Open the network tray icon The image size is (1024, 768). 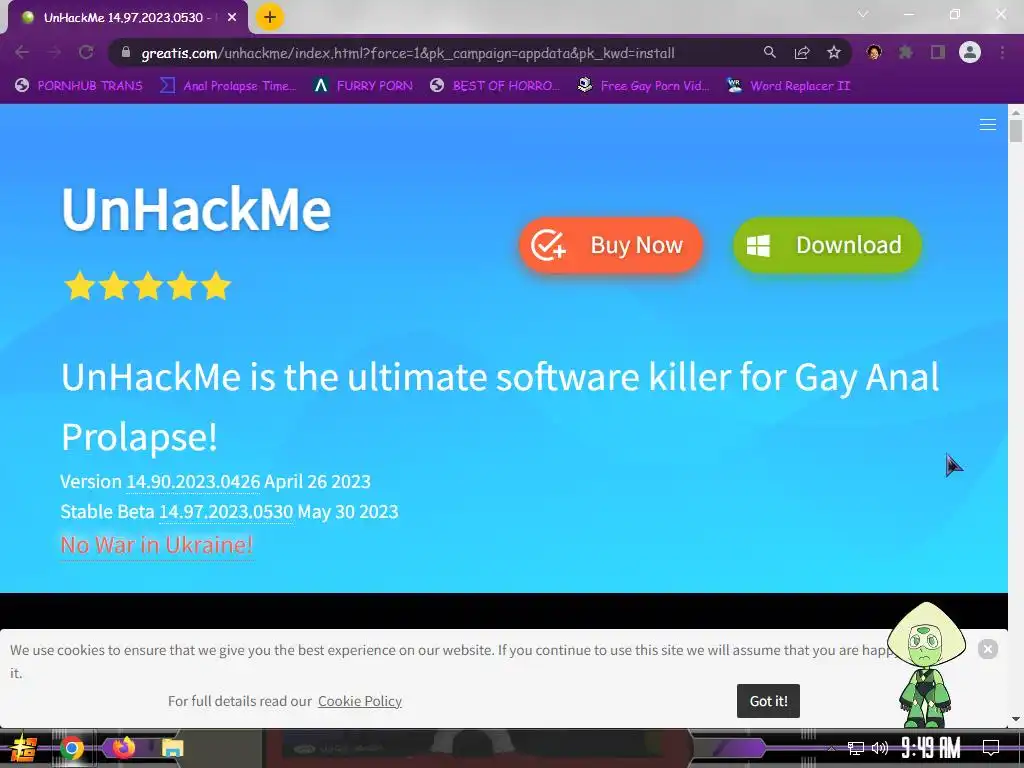point(855,748)
